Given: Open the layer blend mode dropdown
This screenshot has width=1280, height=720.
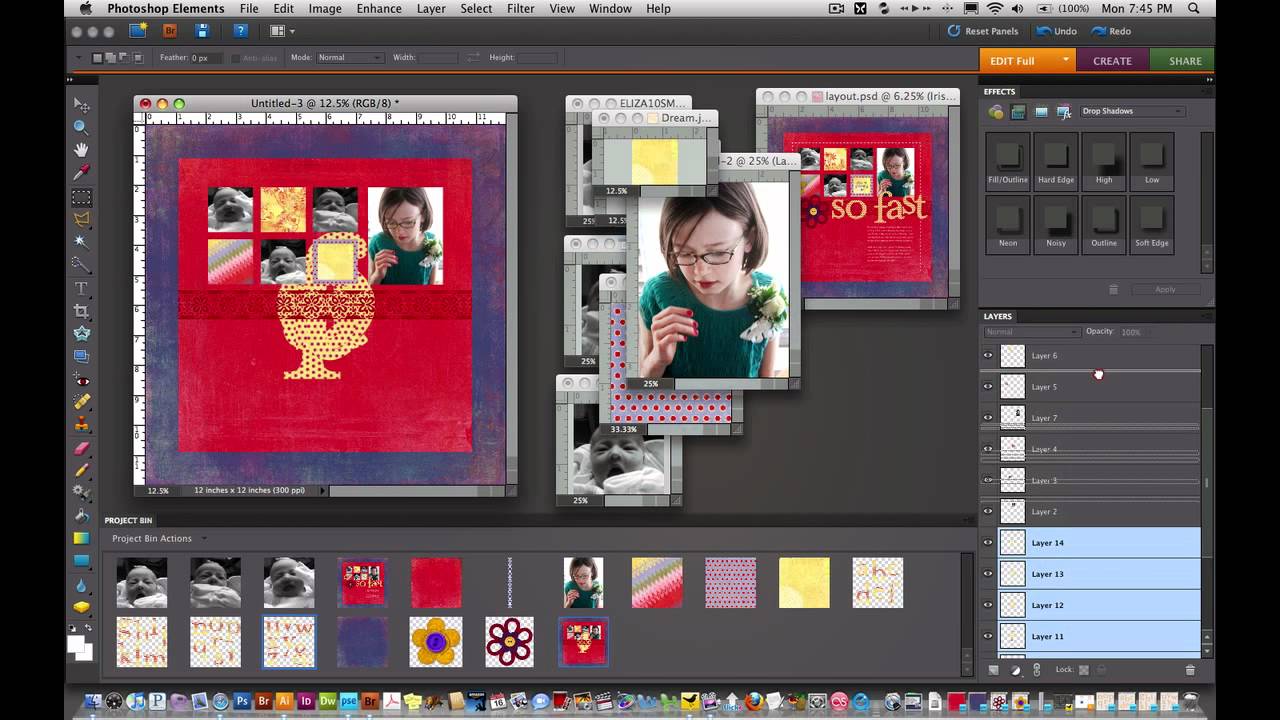Looking at the screenshot, I should tap(1032, 332).
